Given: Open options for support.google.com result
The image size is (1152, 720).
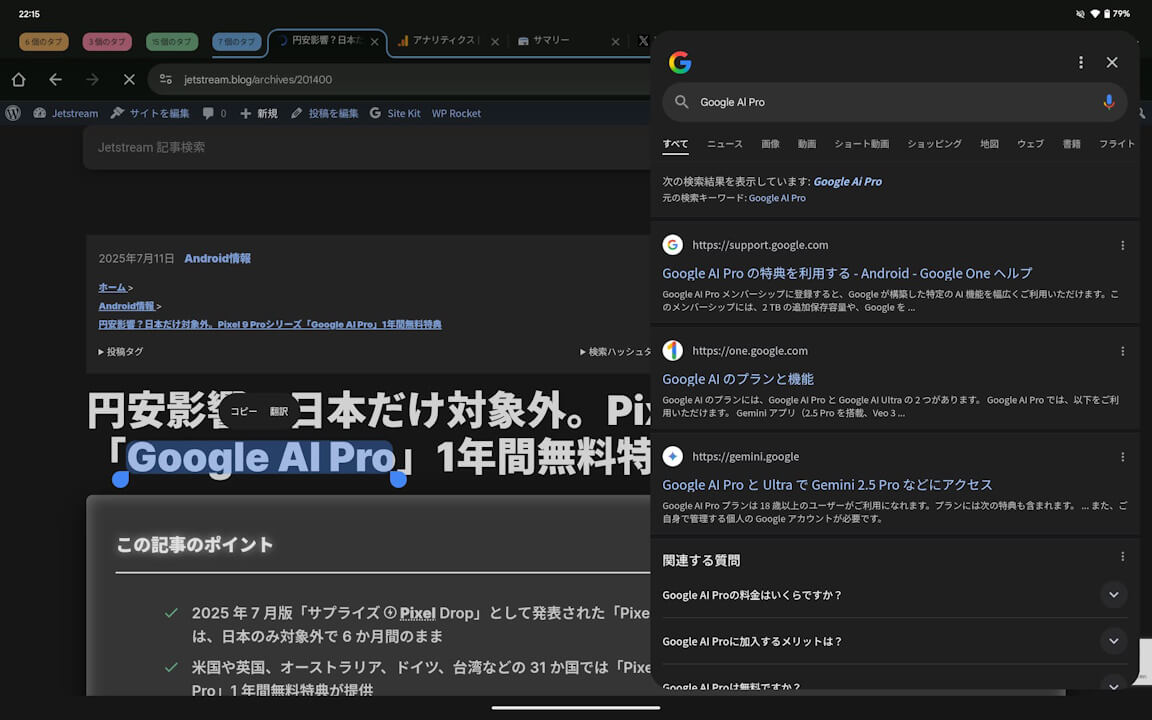Looking at the screenshot, I should click(1123, 245).
